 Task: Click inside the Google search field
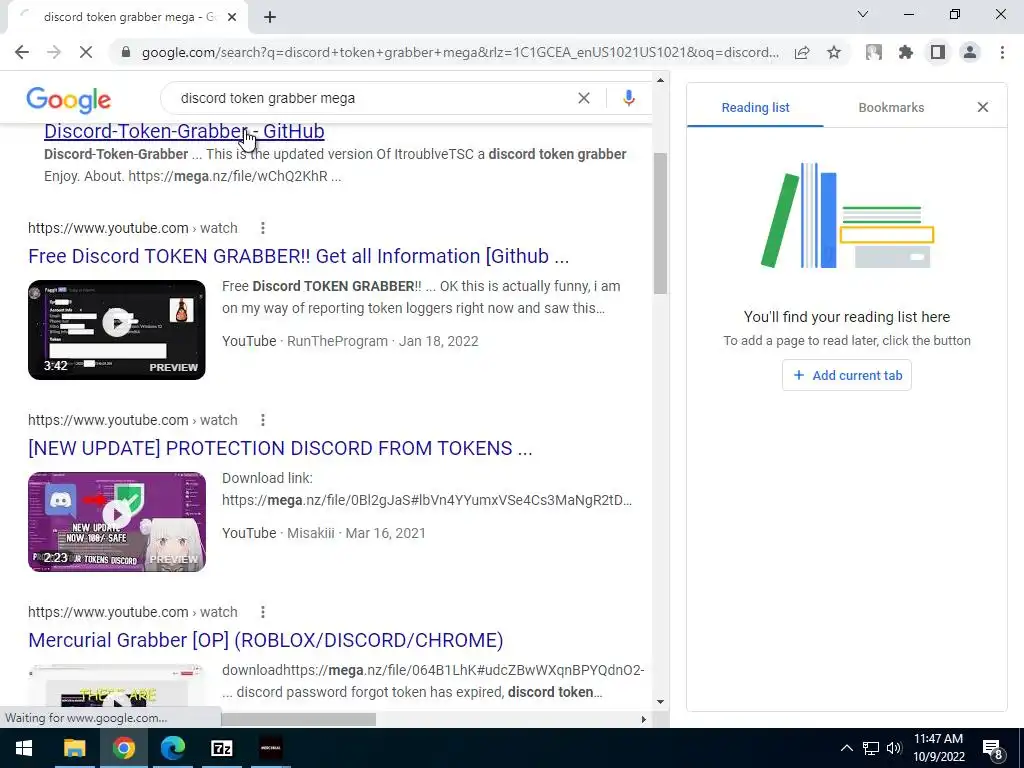point(372,98)
